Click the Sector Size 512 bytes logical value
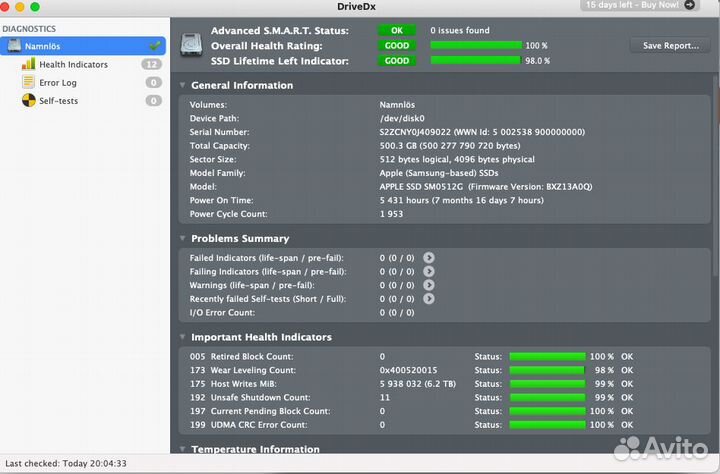This screenshot has width=720, height=474. (457, 159)
